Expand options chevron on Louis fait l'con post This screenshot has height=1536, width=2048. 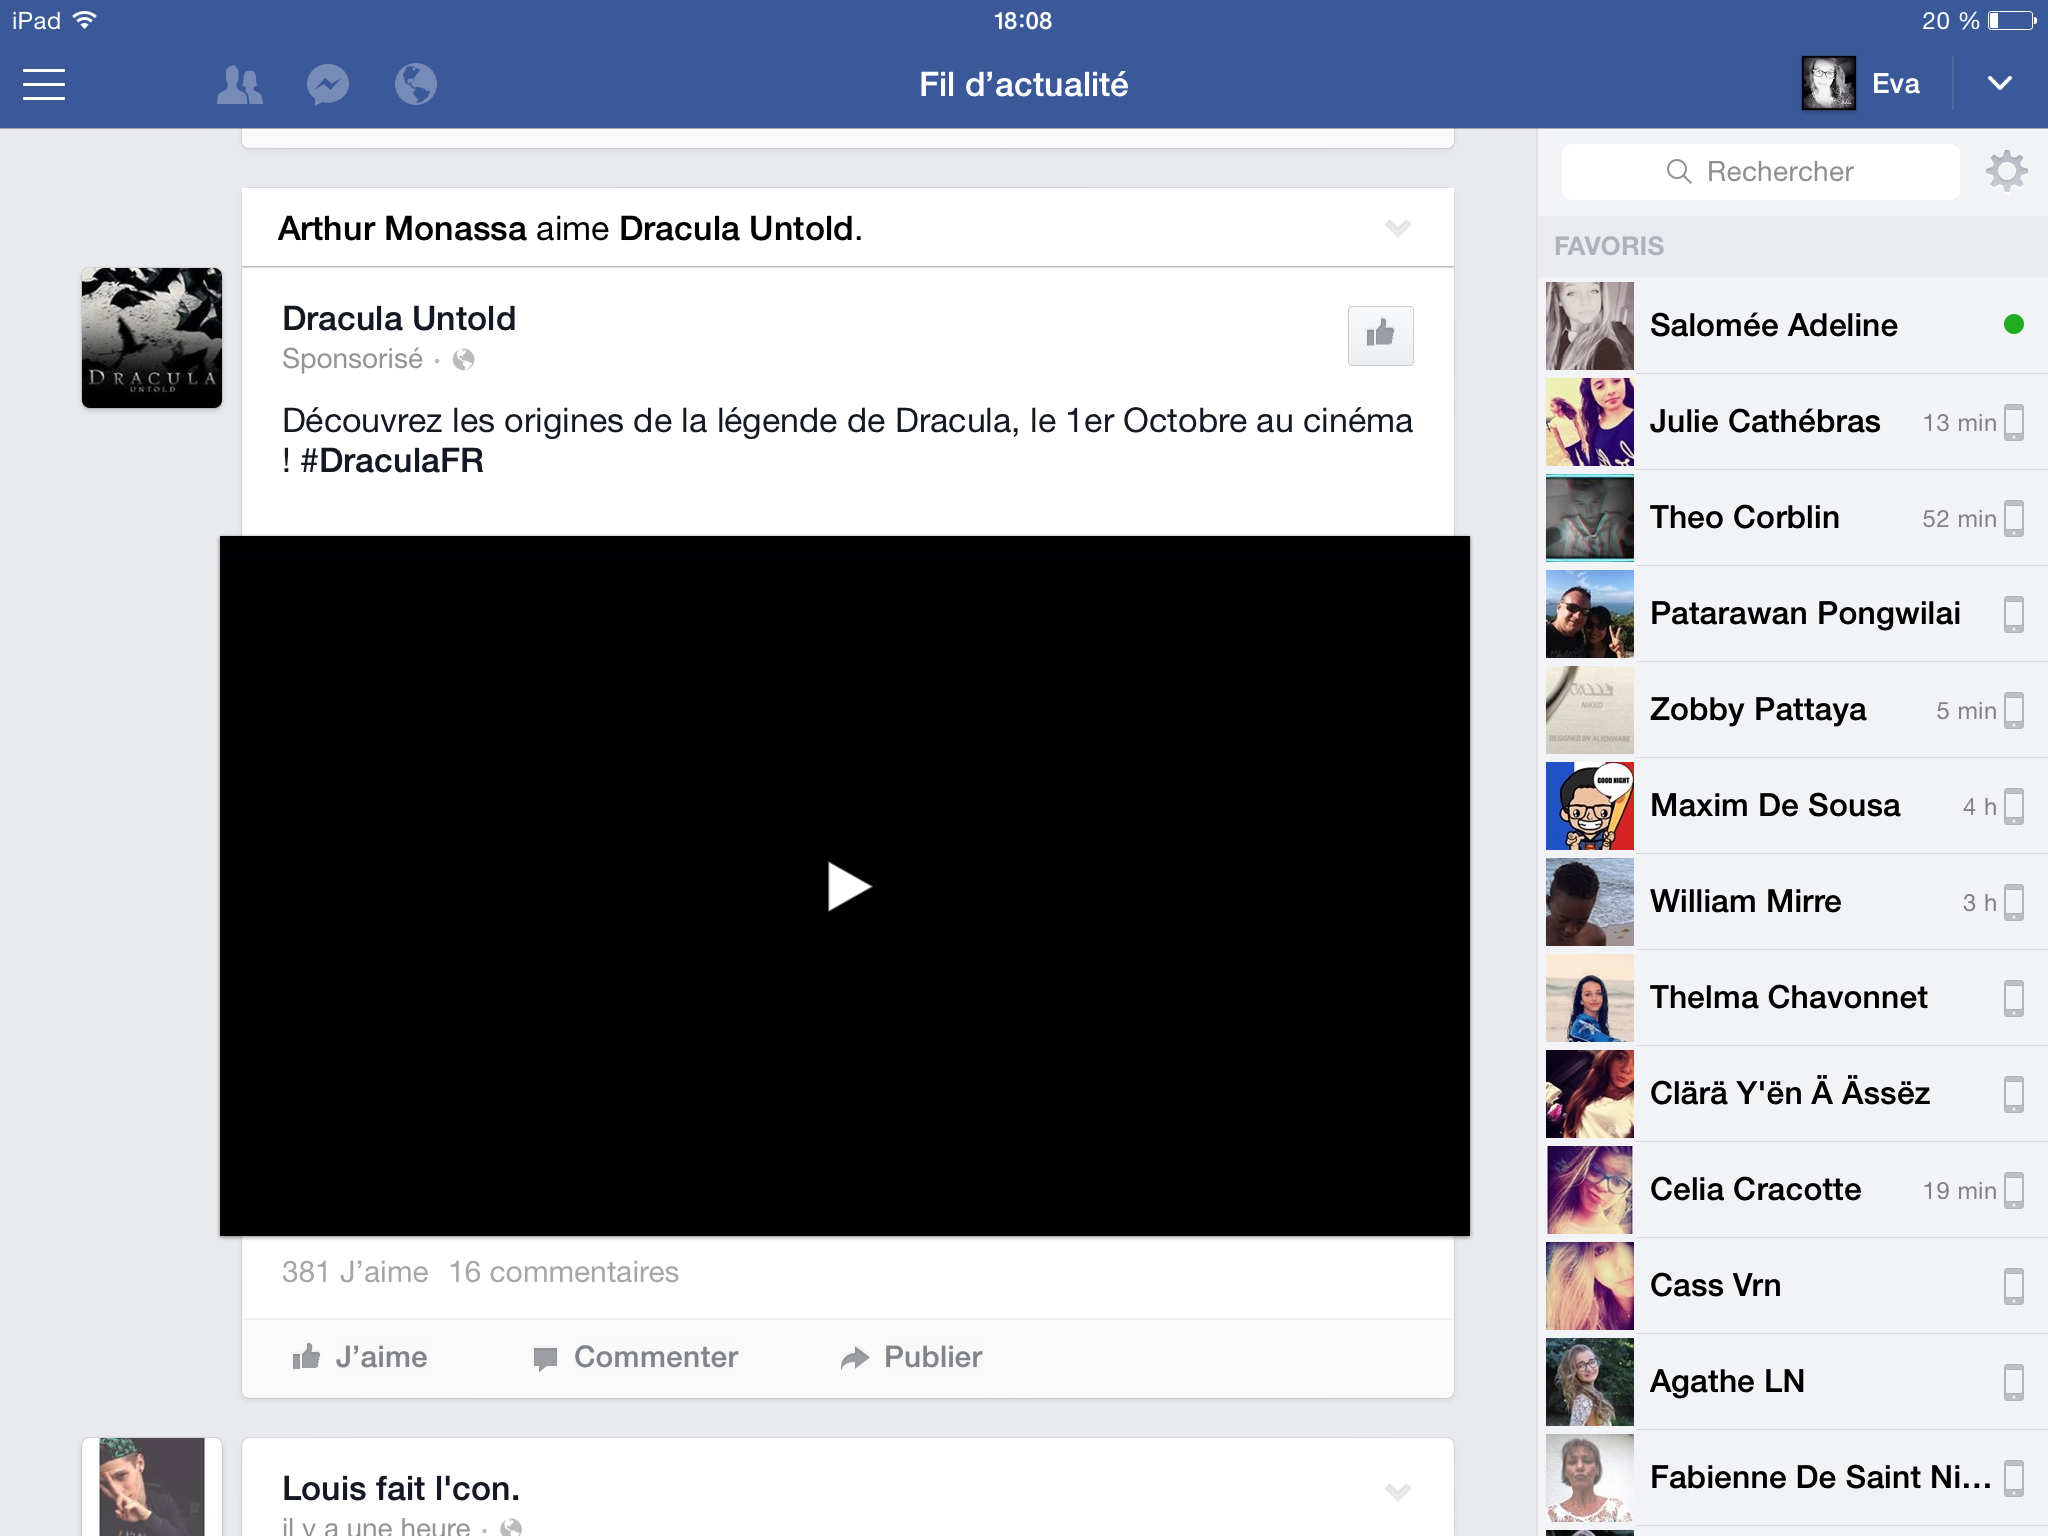tap(1398, 1492)
